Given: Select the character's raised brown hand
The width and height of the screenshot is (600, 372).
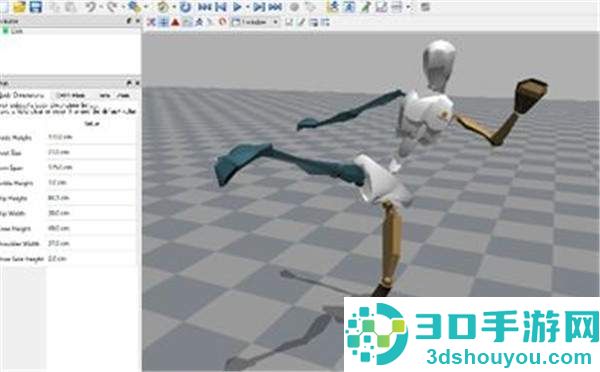Looking at the screenshot, I should coord(531,95).
